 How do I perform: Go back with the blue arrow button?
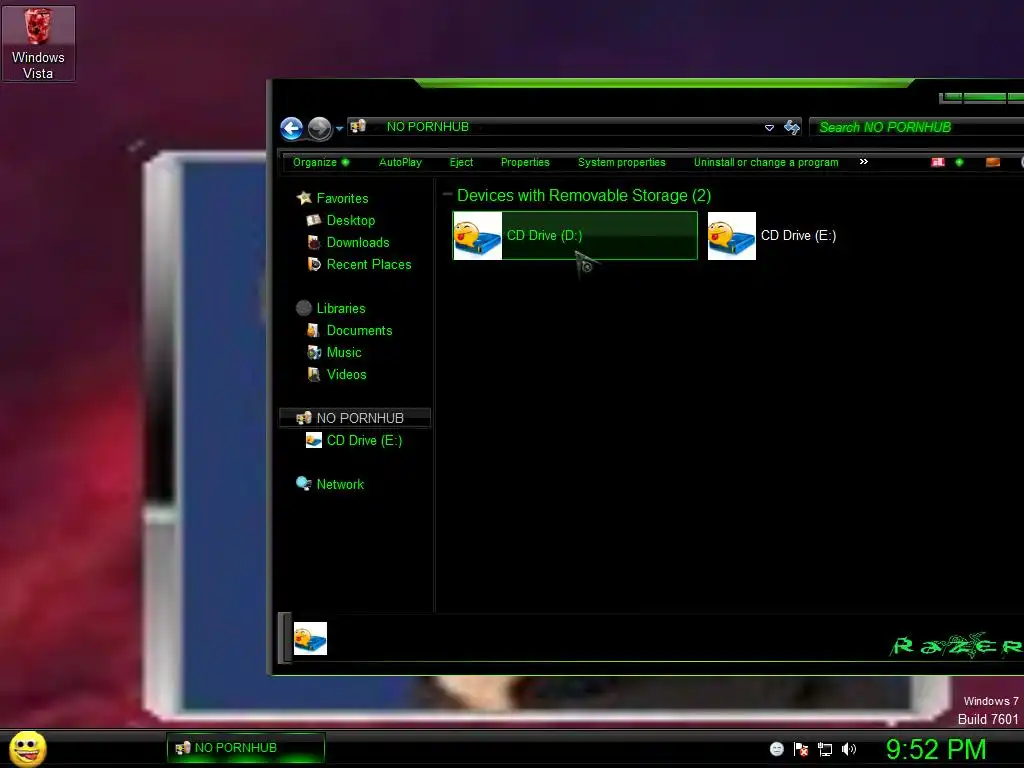[291, 128]
